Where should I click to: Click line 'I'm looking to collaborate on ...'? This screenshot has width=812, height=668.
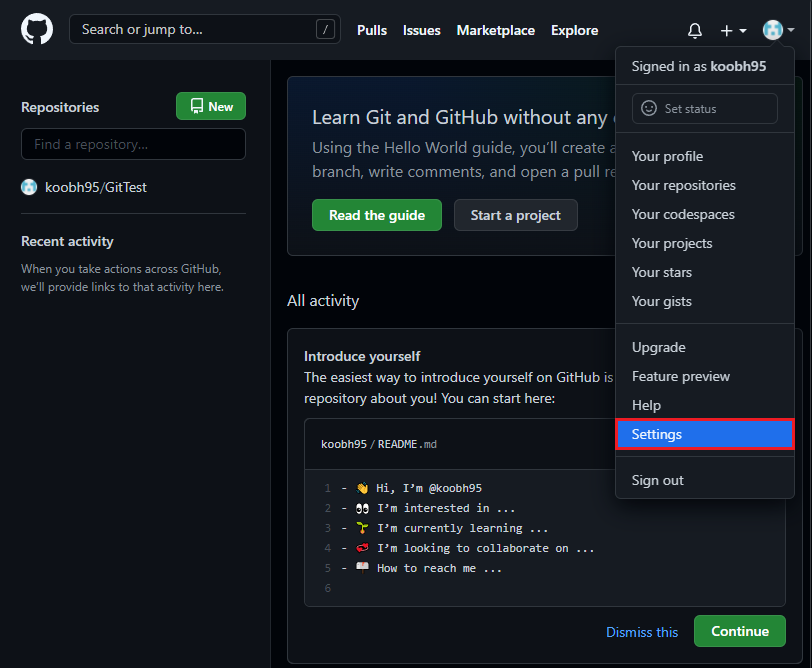pos(485,548)
